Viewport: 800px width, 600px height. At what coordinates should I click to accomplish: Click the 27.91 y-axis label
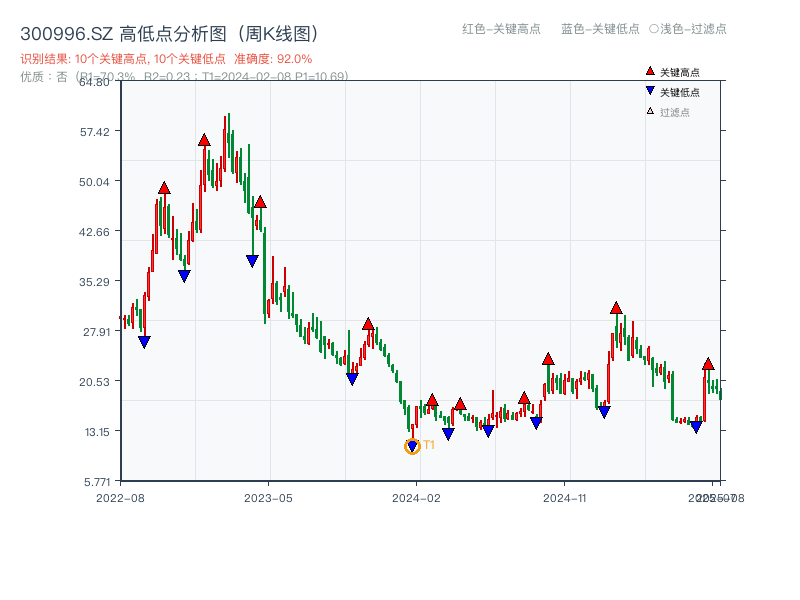pos(96,332)
